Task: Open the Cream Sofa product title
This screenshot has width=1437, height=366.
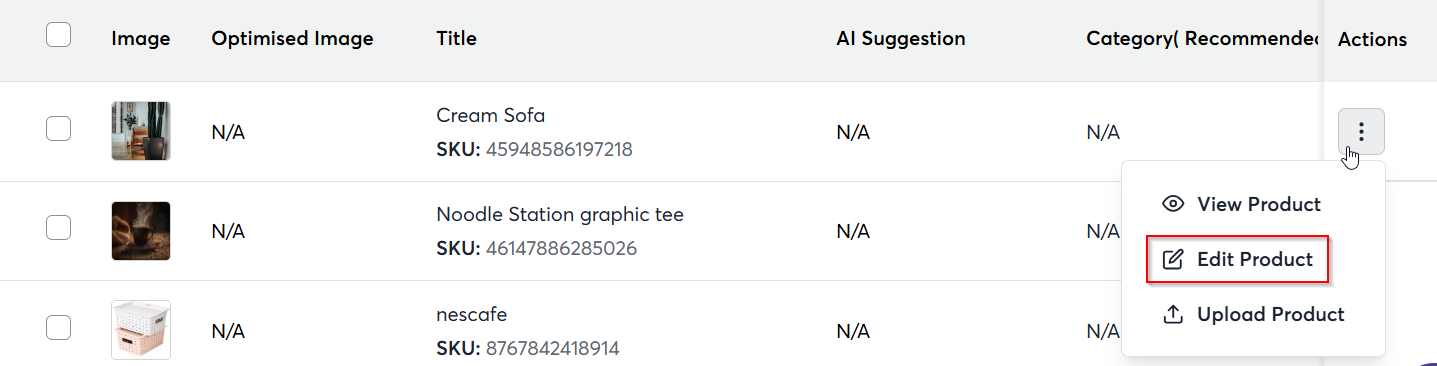Action: (x=491, y=115)
